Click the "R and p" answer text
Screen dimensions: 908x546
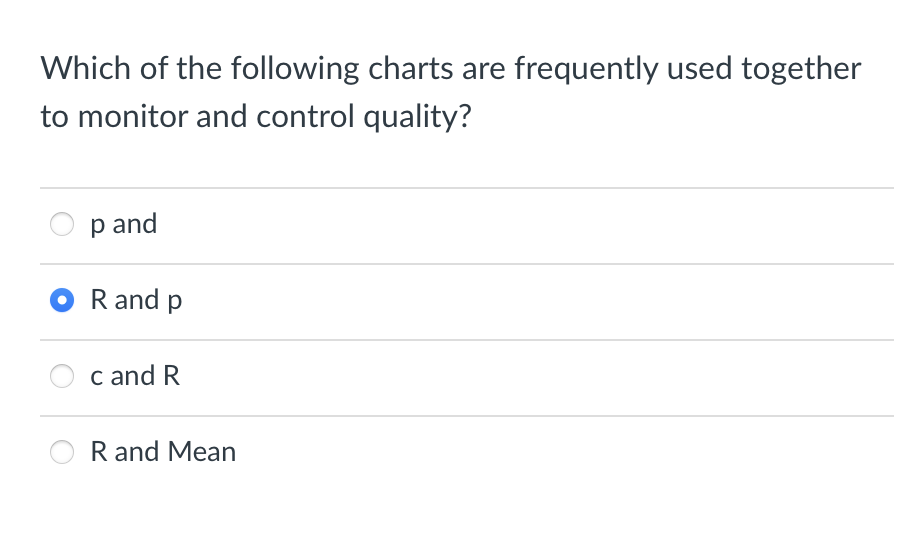point(136,300)
